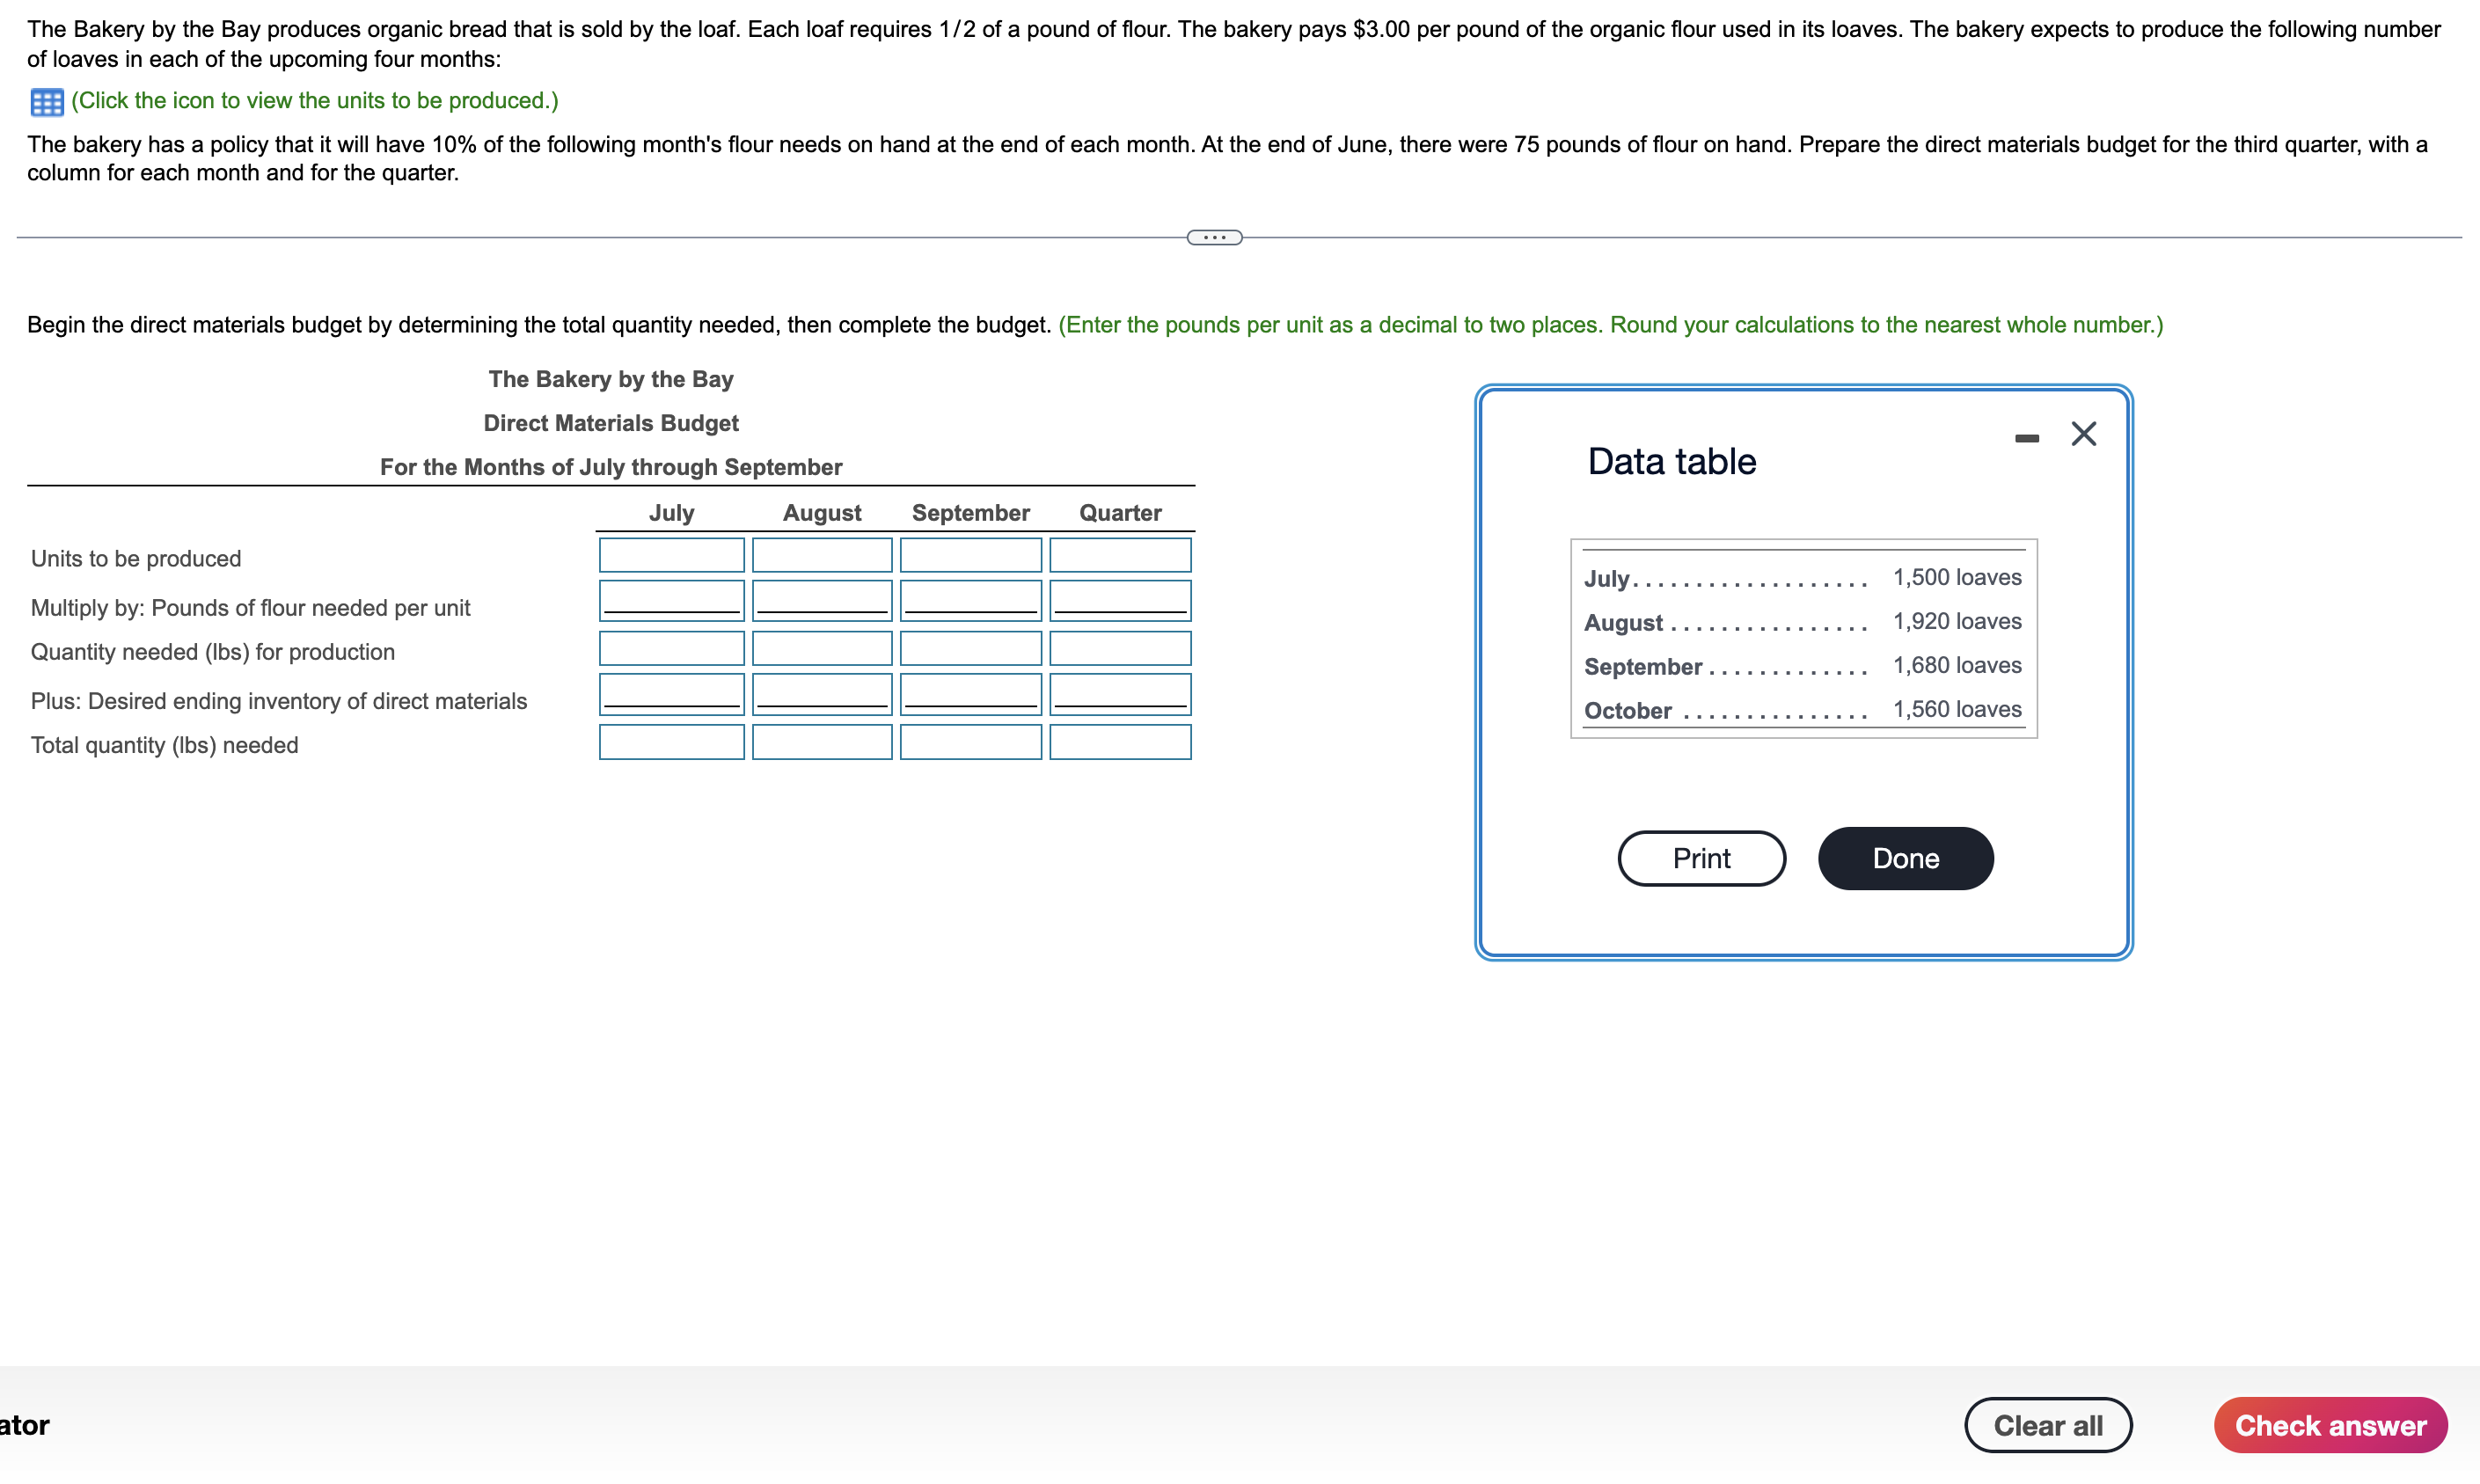This screenshot has width=2480, height=1484.
Task: Click July pounds of flour per unit field
Action: pyautogui.click(x=671, y=600)
